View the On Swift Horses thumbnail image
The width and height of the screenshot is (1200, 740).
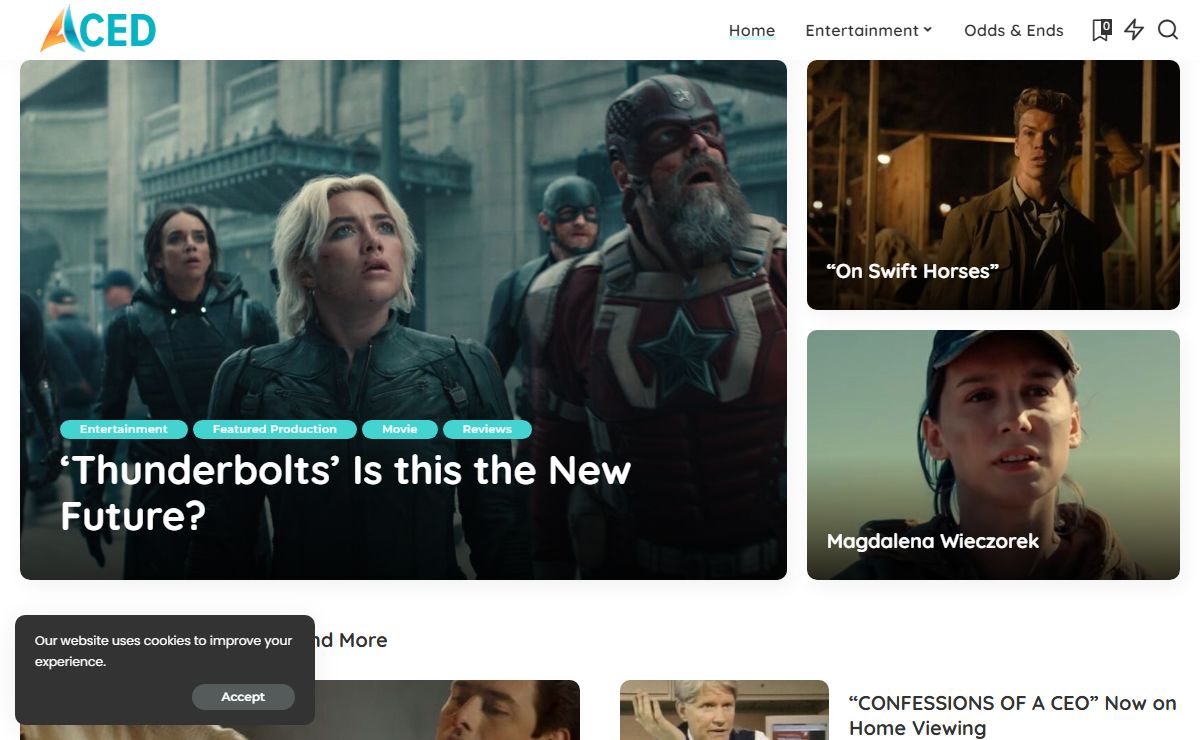pyautogui.click(x=993, y=185)
